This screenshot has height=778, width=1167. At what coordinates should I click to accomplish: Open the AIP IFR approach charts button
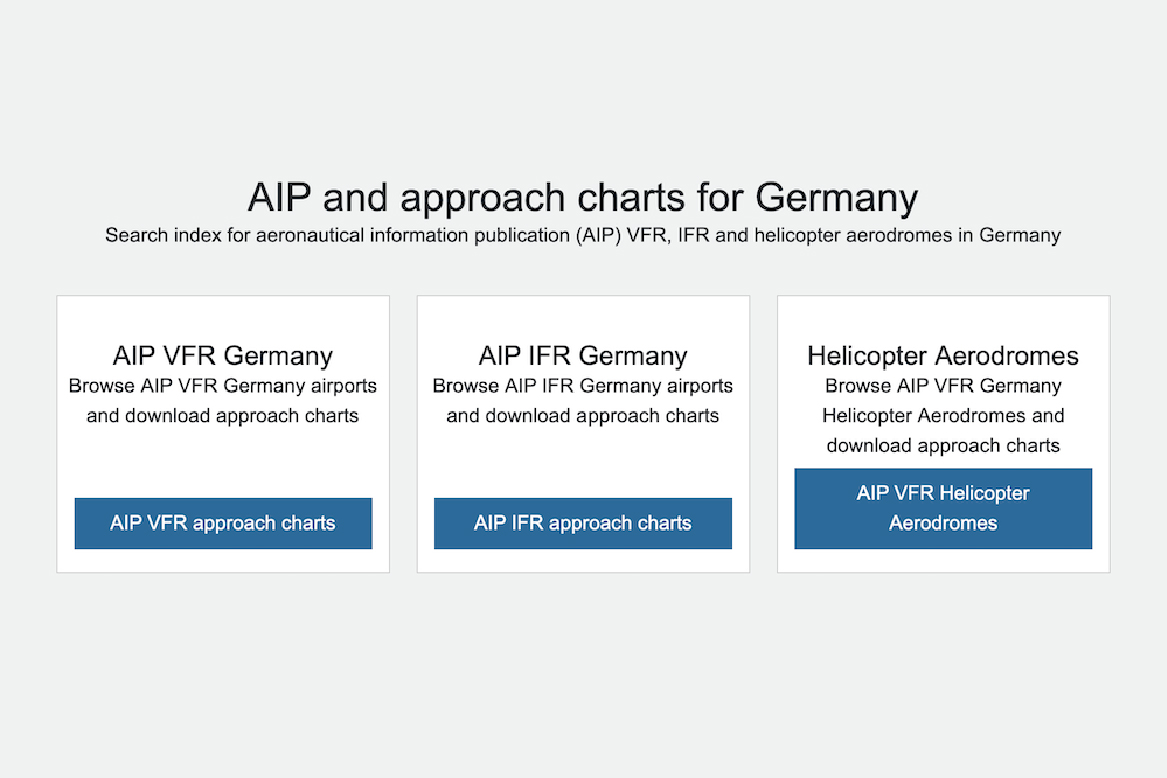pyautogui.click(x=583, y=523)
